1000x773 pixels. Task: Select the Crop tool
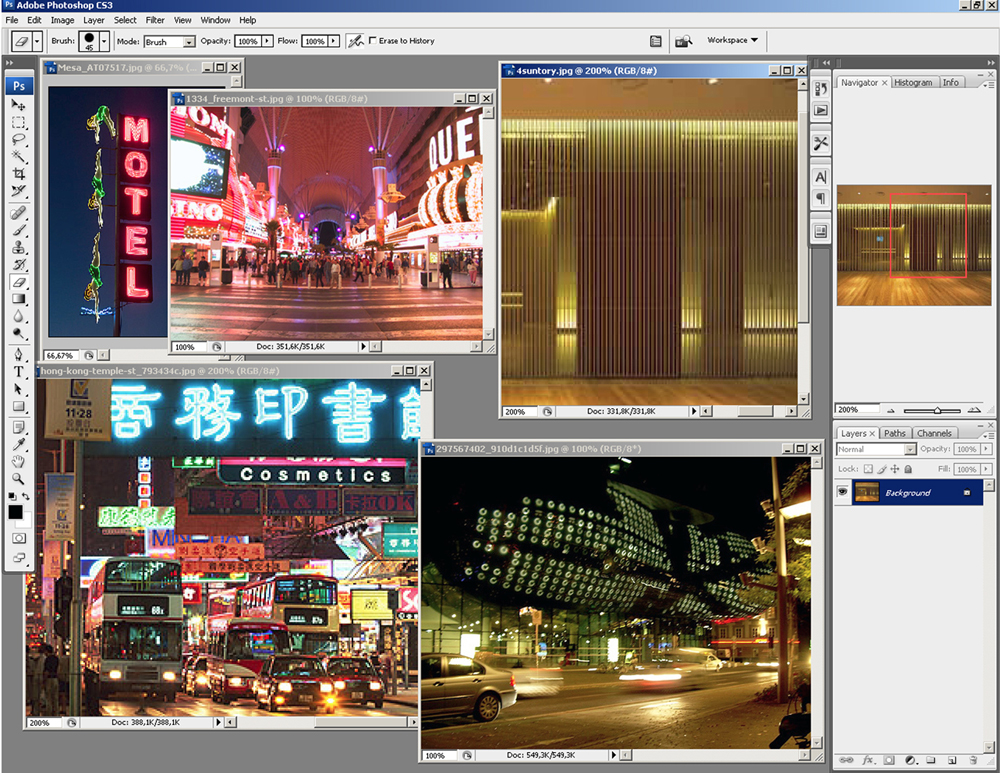(x=18, y=173)
